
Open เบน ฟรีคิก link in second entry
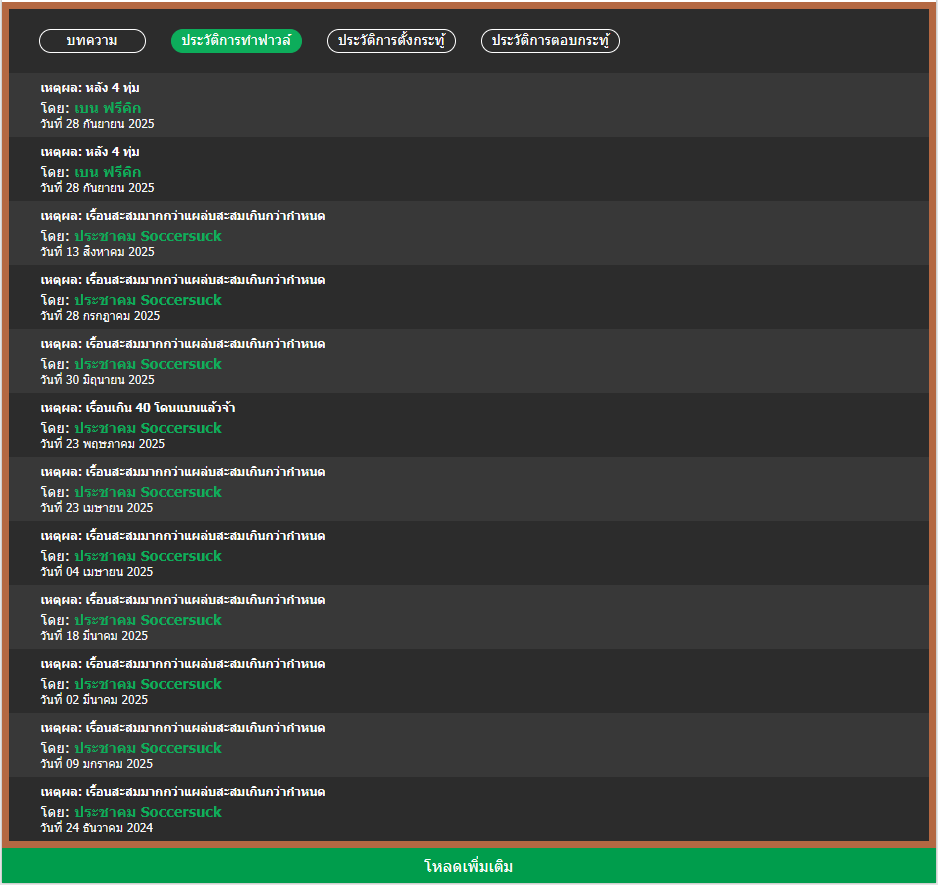107,172
